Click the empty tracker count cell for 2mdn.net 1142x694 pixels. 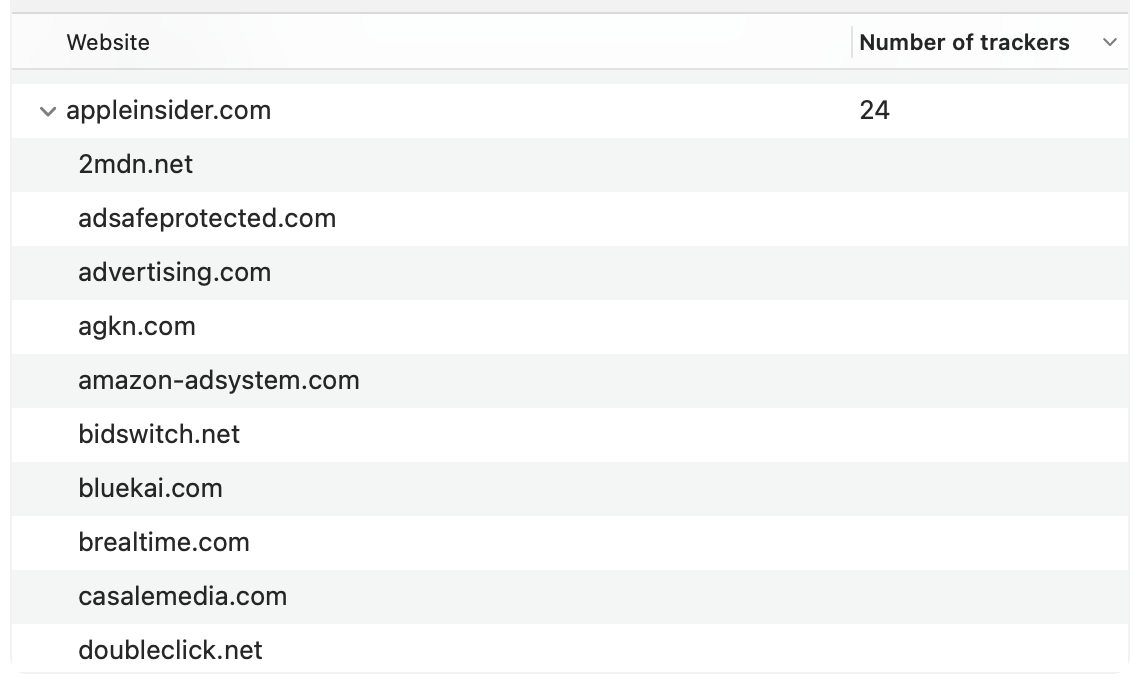tap(985, 165)
